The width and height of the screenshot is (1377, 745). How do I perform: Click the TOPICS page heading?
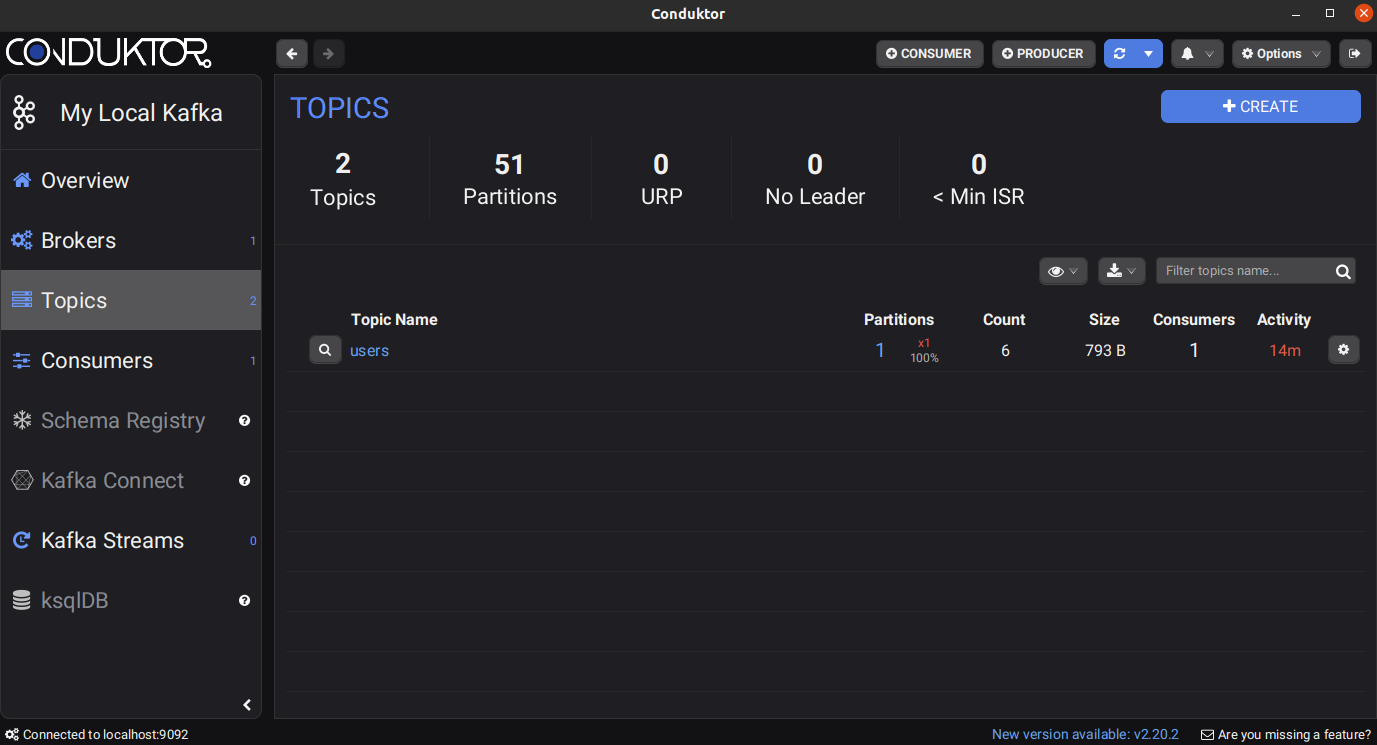click(x=340, y=108)
